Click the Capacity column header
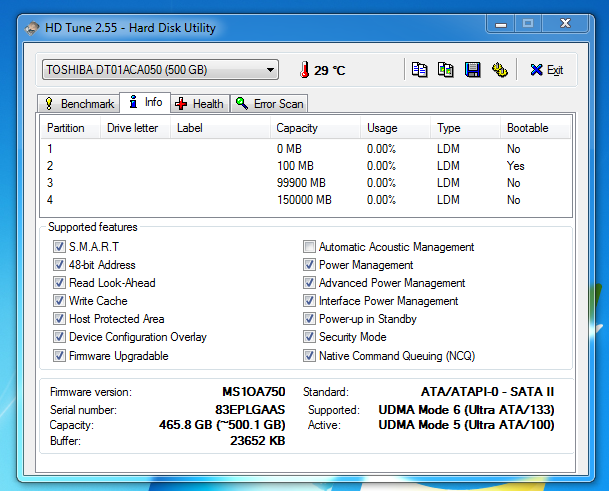The width and height of the screenshot is (609, 491). coord(315,128)
